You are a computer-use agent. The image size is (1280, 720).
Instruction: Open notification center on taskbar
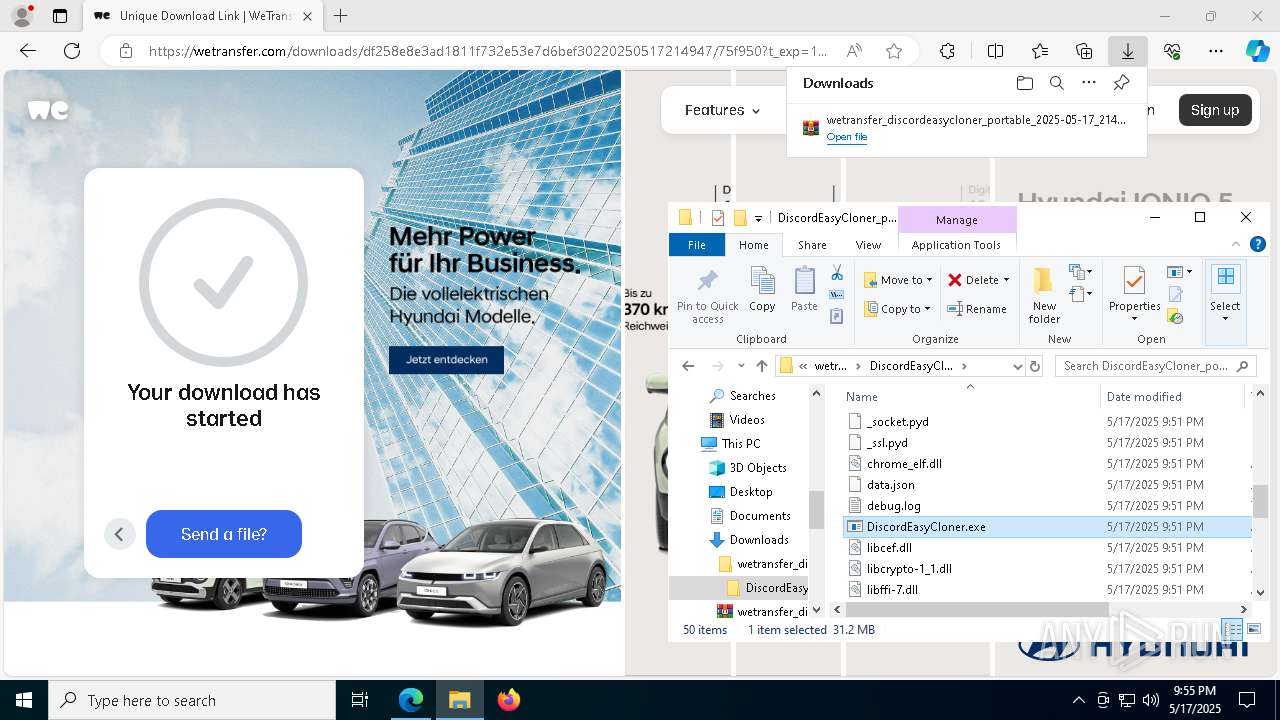[1247, 700]
